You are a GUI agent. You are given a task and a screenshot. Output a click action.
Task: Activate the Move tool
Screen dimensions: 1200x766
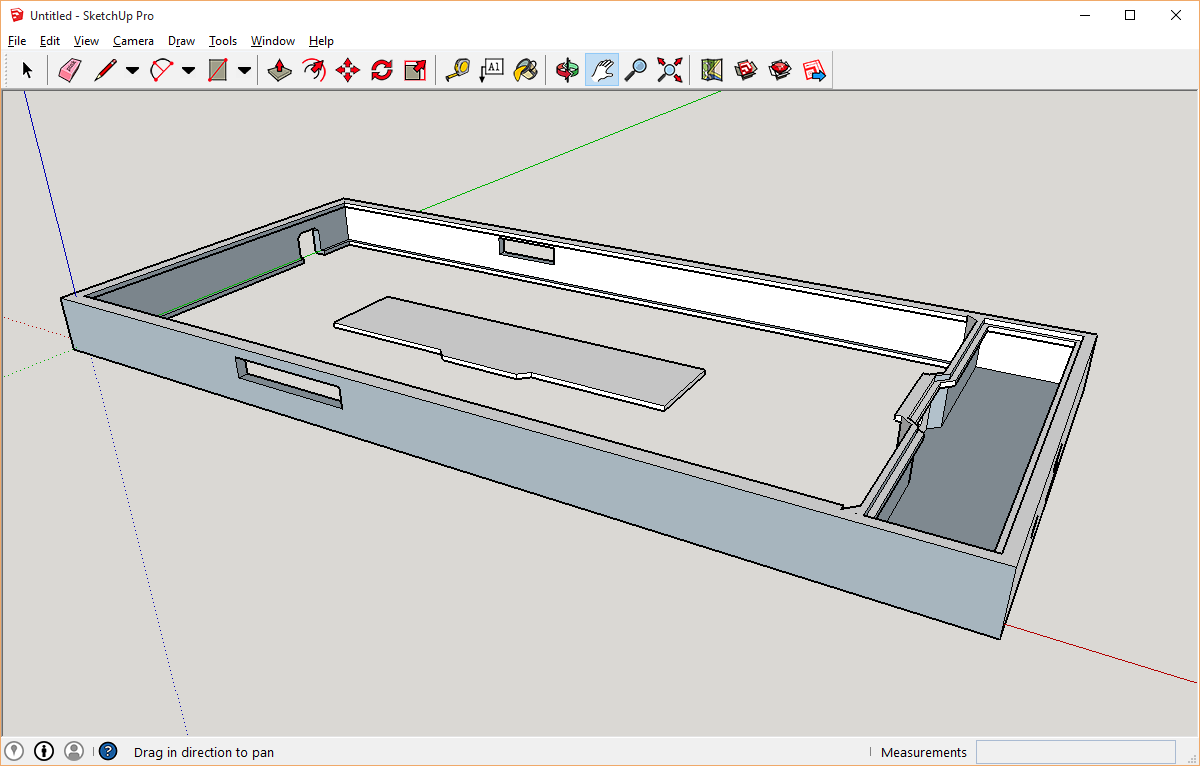pyautogui.click(x=348, y=70)
